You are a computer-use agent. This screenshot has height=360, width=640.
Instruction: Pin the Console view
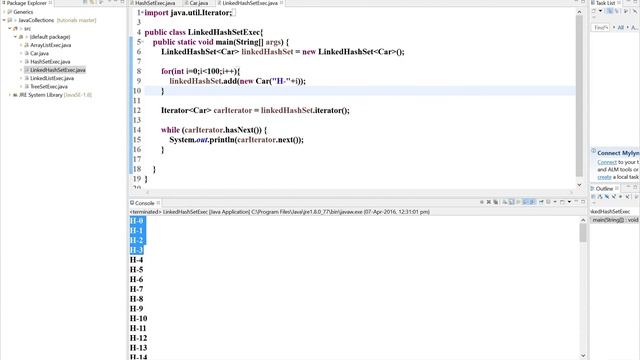pos(541,202)
